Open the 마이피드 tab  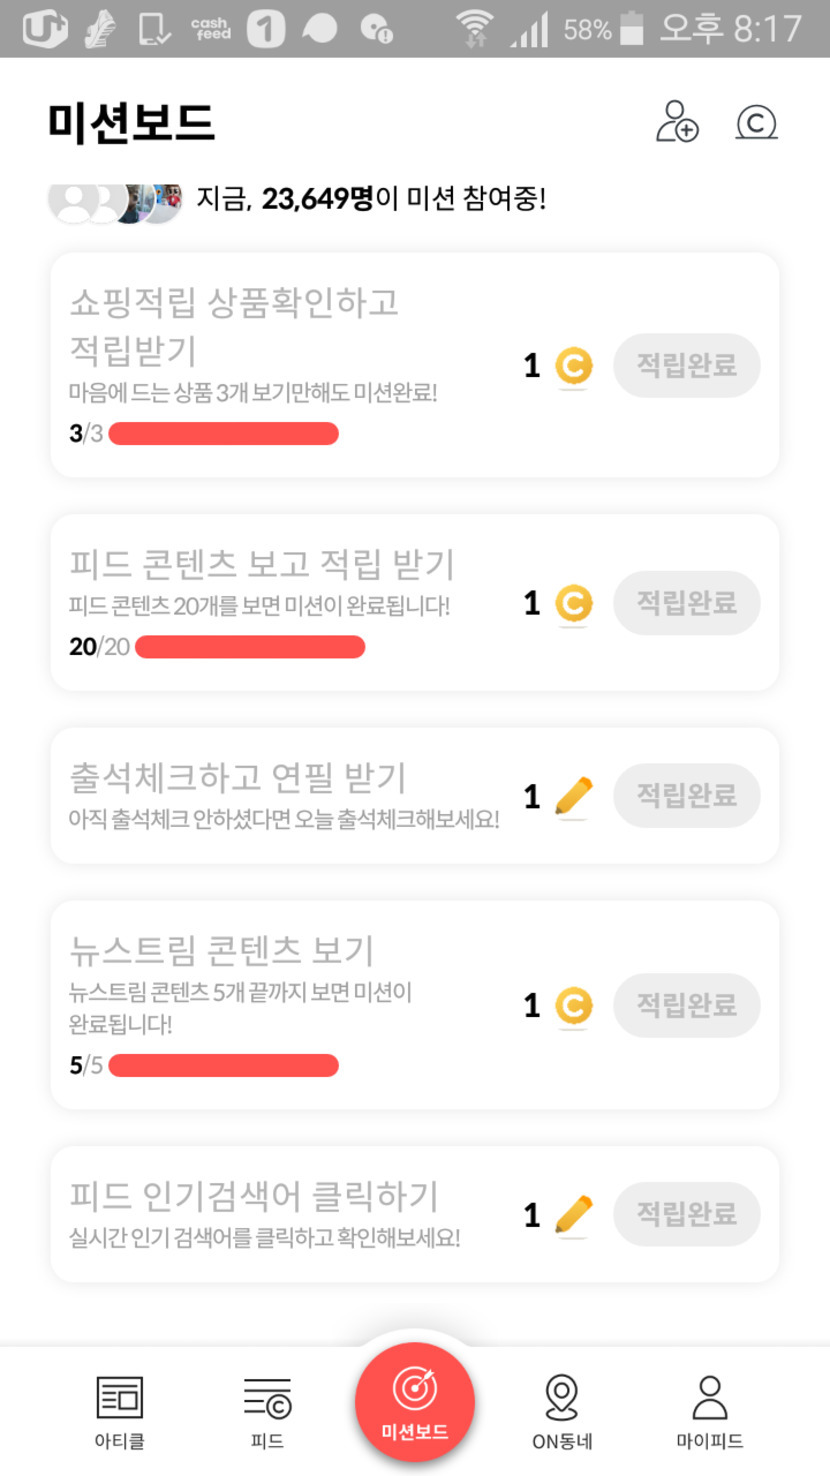coord(709,1412)
